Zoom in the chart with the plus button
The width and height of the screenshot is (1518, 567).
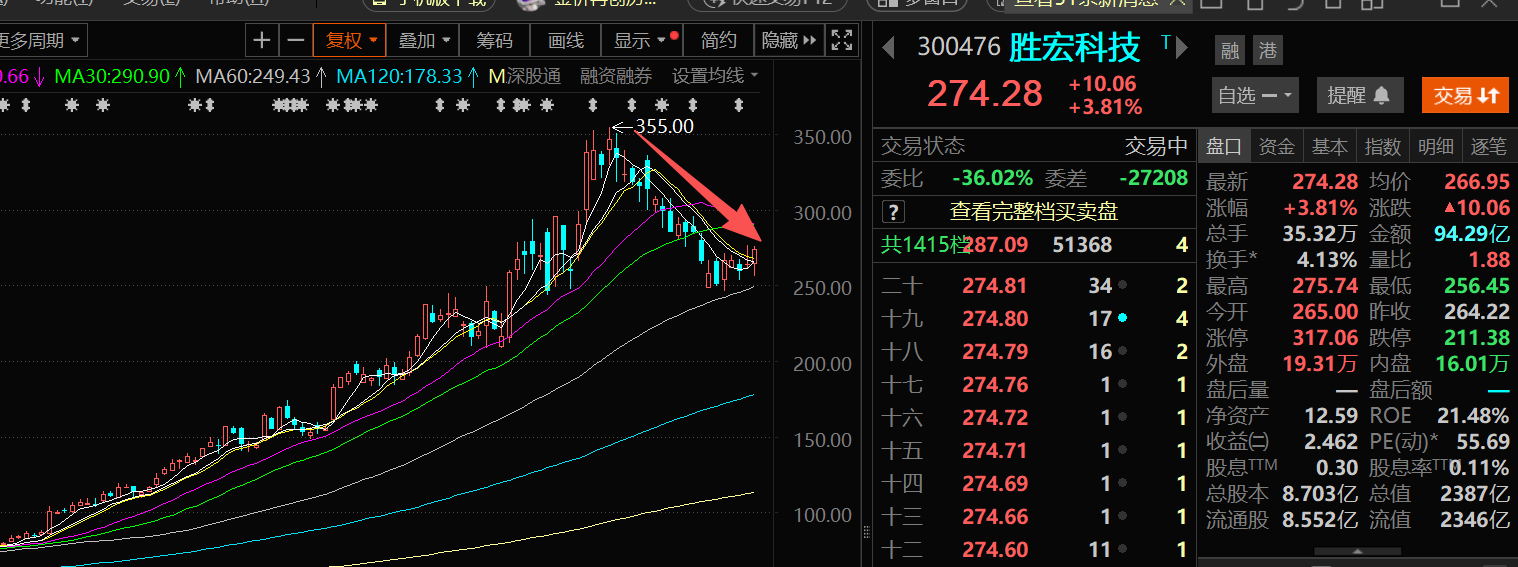click(x=262, y=41)
